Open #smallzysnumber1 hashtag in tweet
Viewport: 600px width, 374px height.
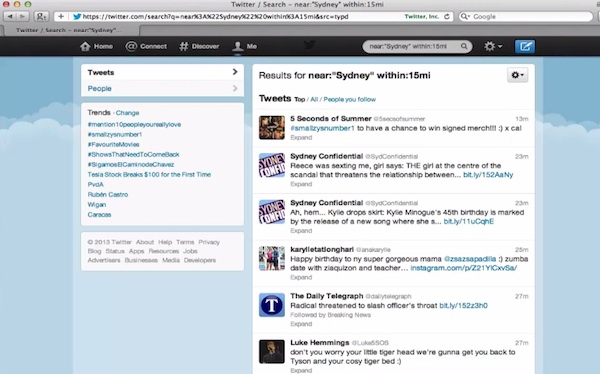coord(323,128)
